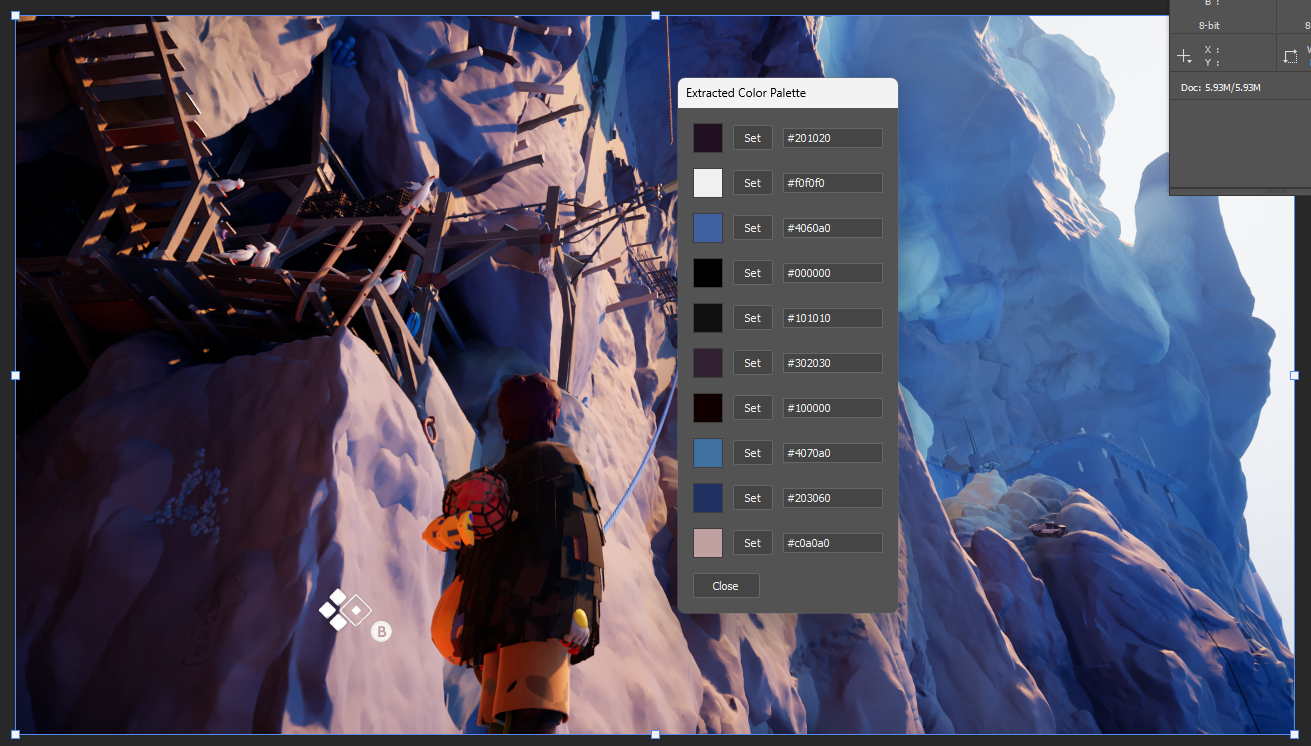Pick the blue #4070a0 color swatch

(708, 453)
